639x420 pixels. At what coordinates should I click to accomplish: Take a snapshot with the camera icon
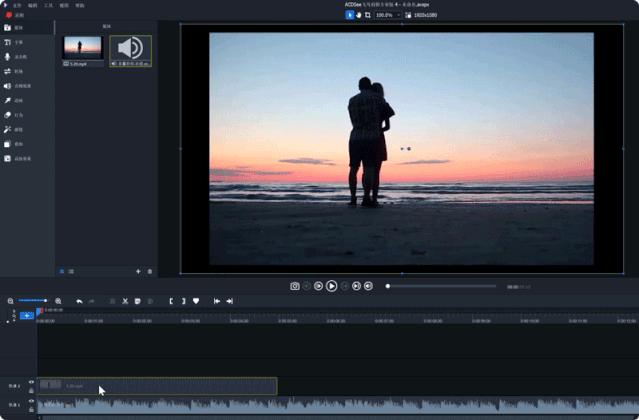point(295,286)
